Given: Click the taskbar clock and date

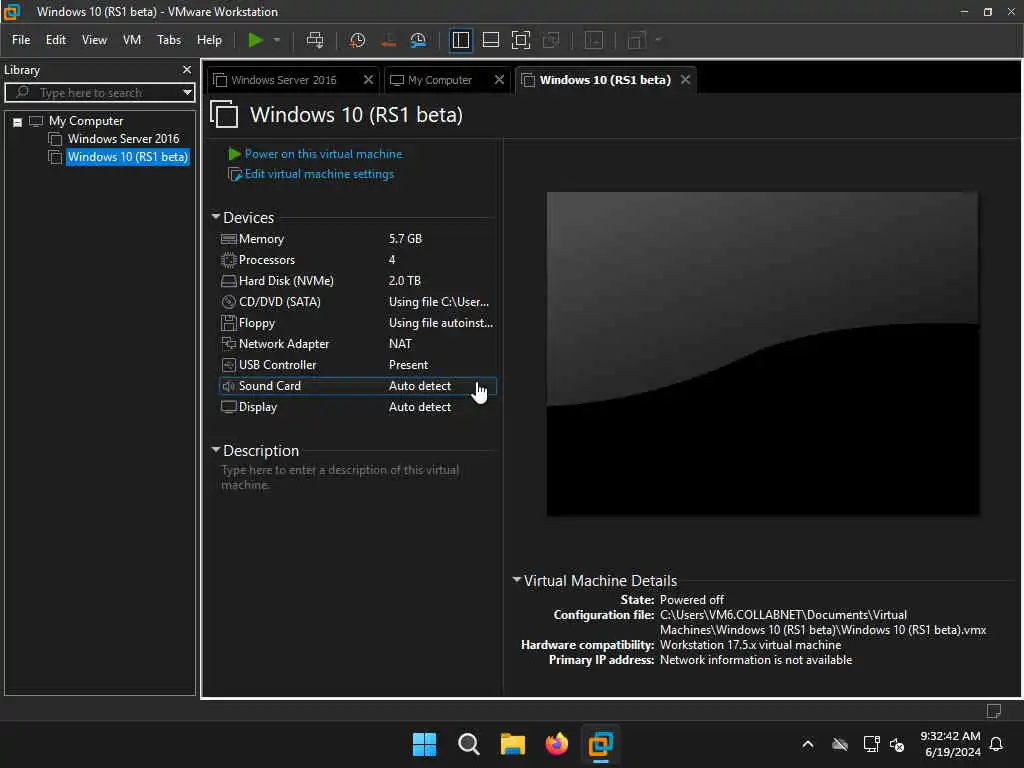Looking at the screenshot, I should pos(951,744).
